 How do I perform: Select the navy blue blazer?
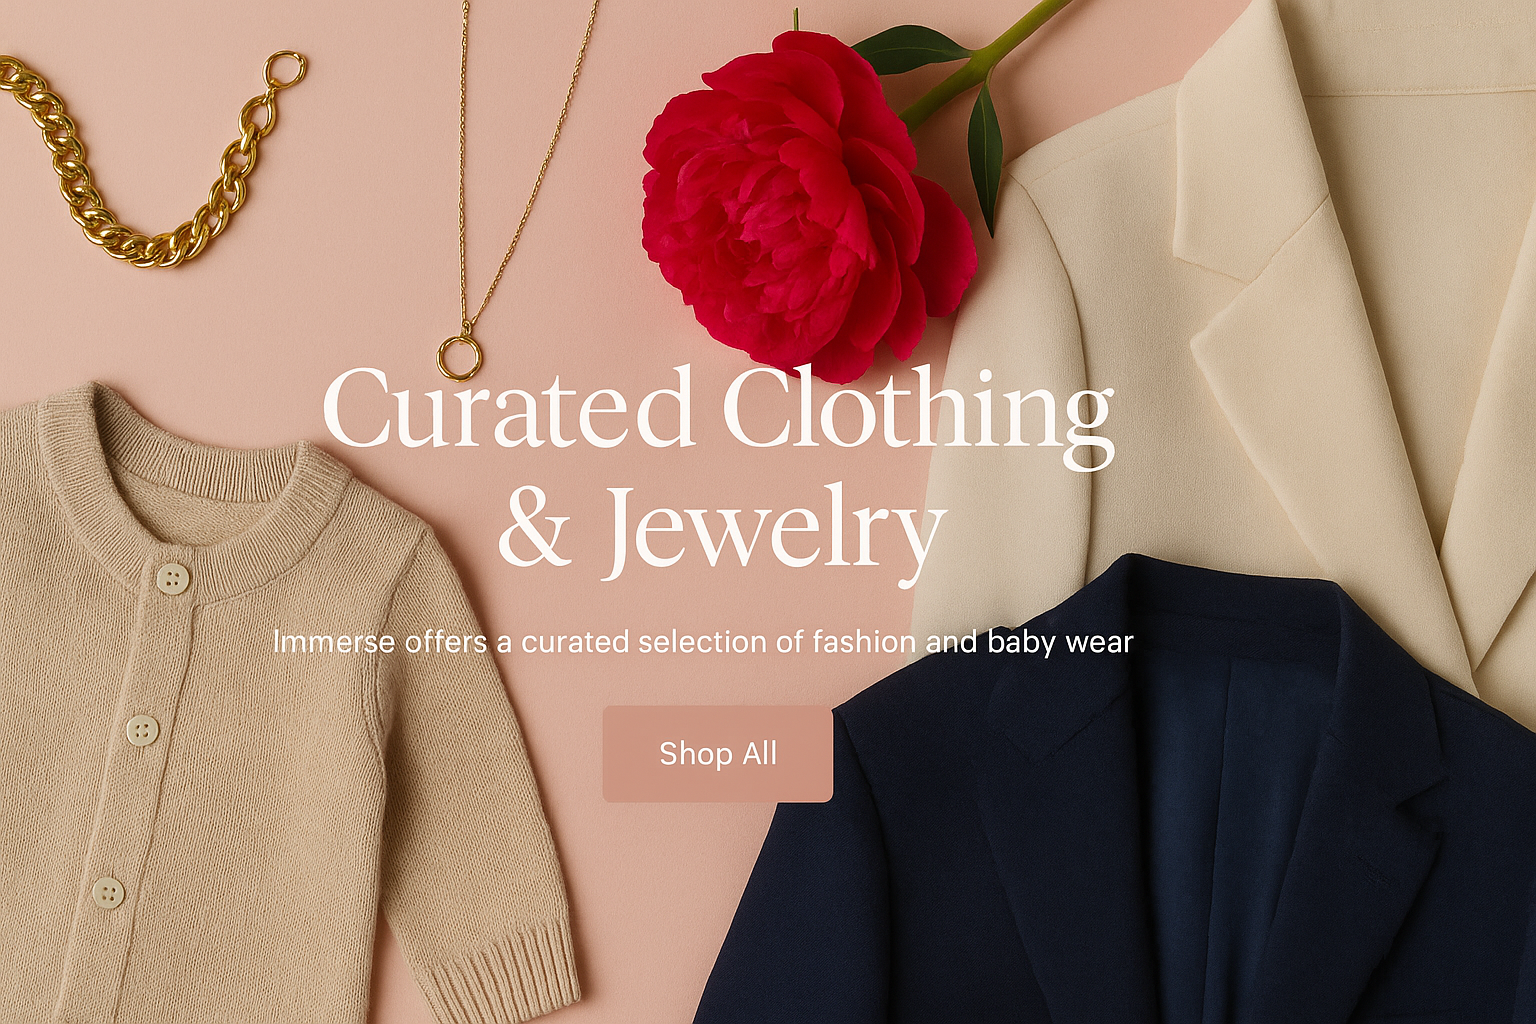1120,800
